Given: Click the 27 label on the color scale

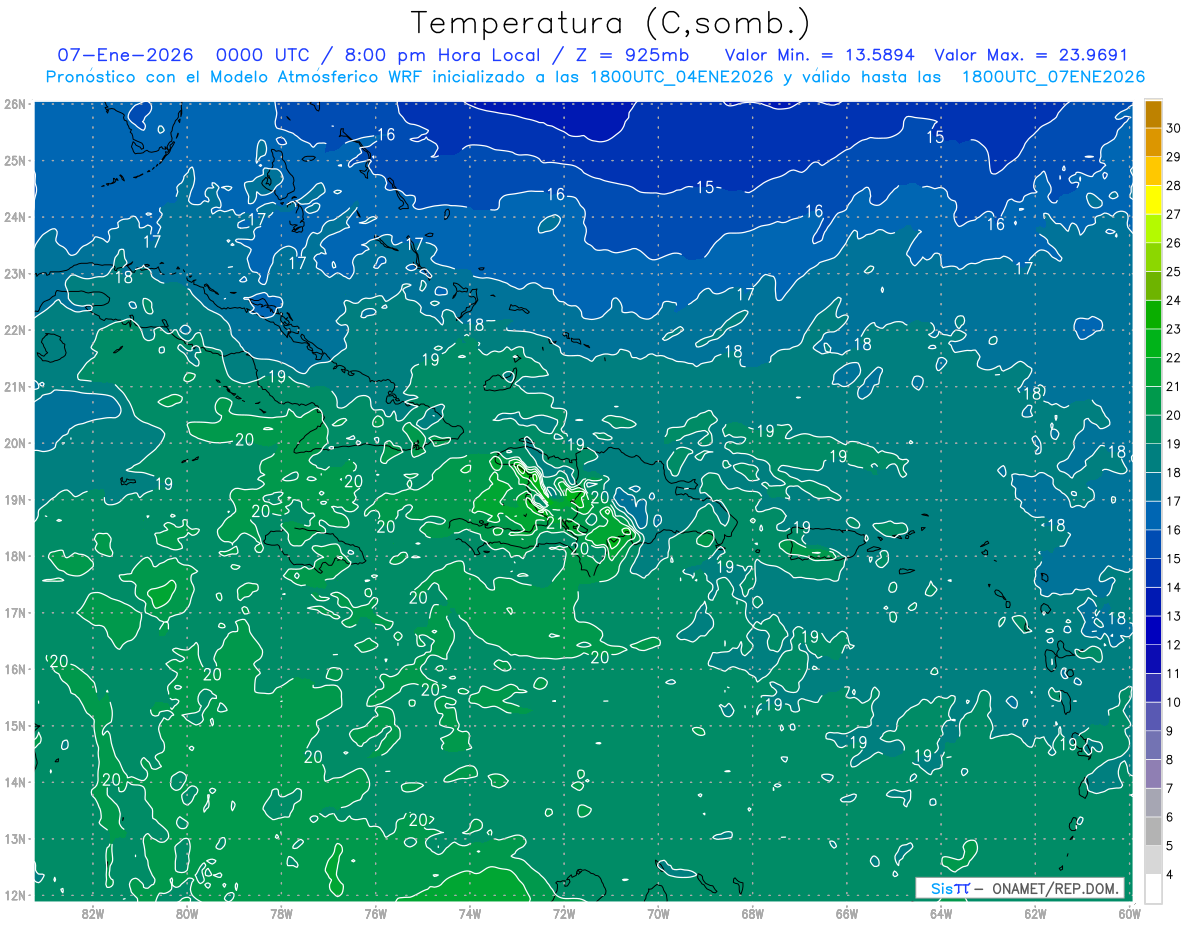Looking at the screenshot, I should pyautogui.click(x=1173, y=215).
